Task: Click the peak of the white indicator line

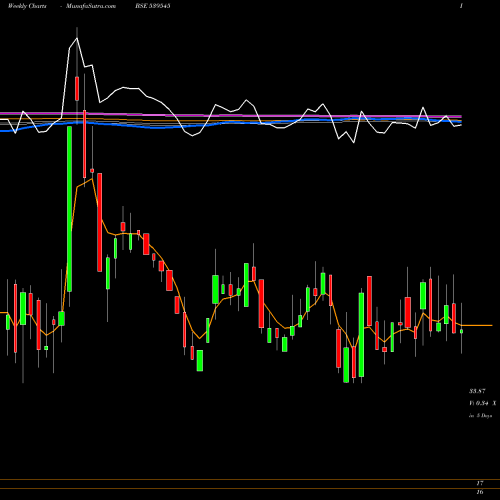Action: (77, 38)
